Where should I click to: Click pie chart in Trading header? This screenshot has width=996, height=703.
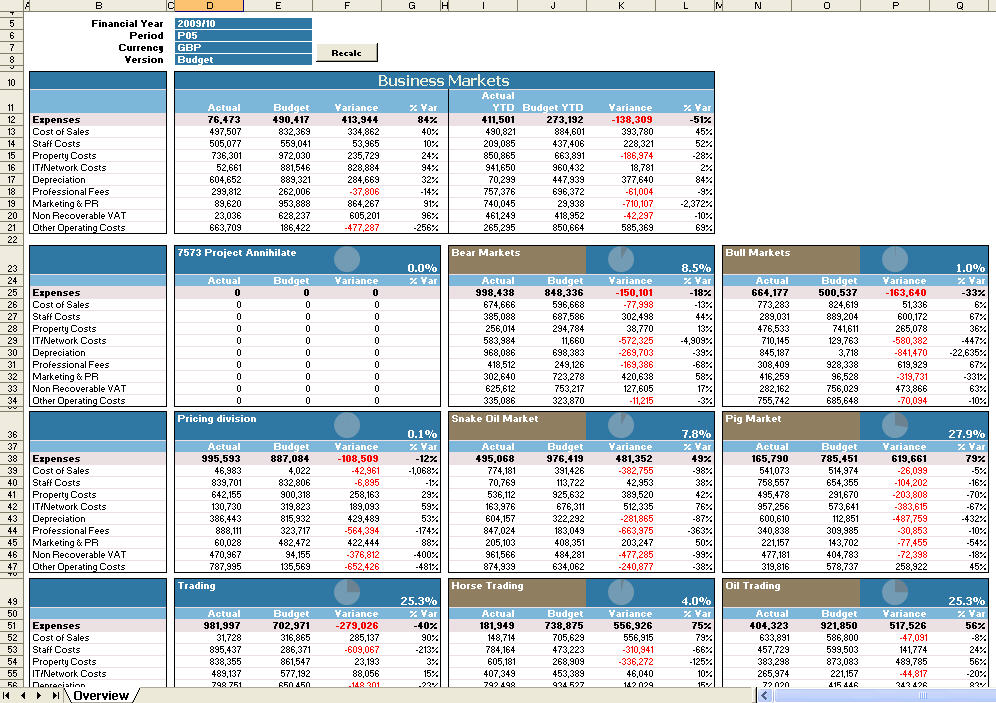[x=347, y=593]
